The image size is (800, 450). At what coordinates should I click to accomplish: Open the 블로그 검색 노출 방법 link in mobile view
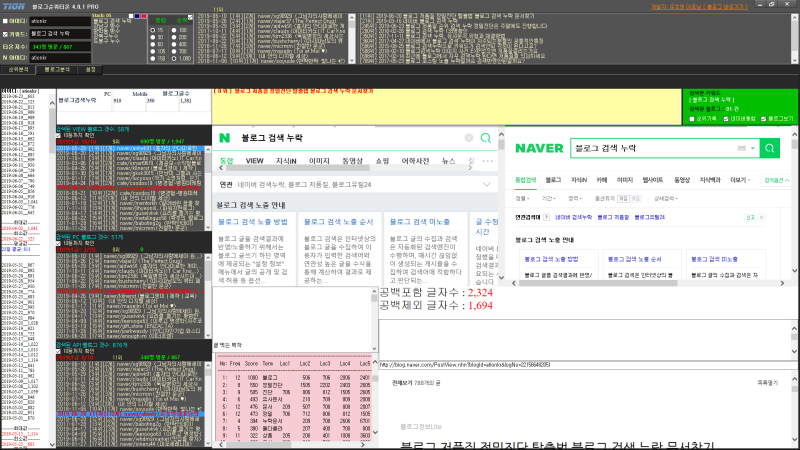tap(253, 222)
